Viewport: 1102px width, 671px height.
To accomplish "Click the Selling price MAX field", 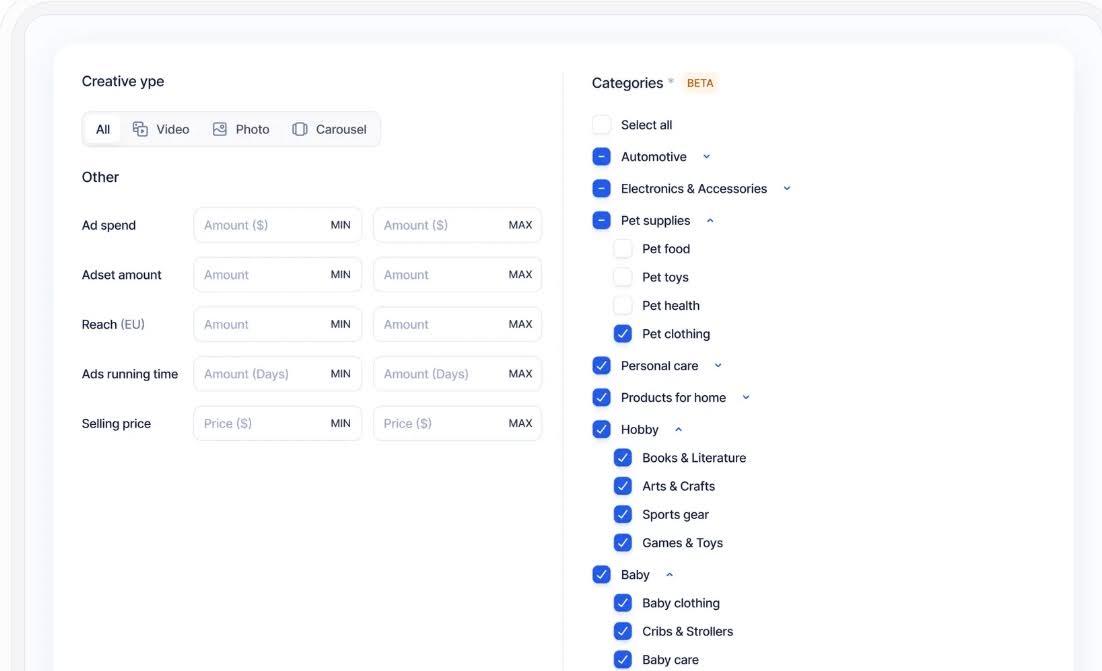I will point(457,422).
